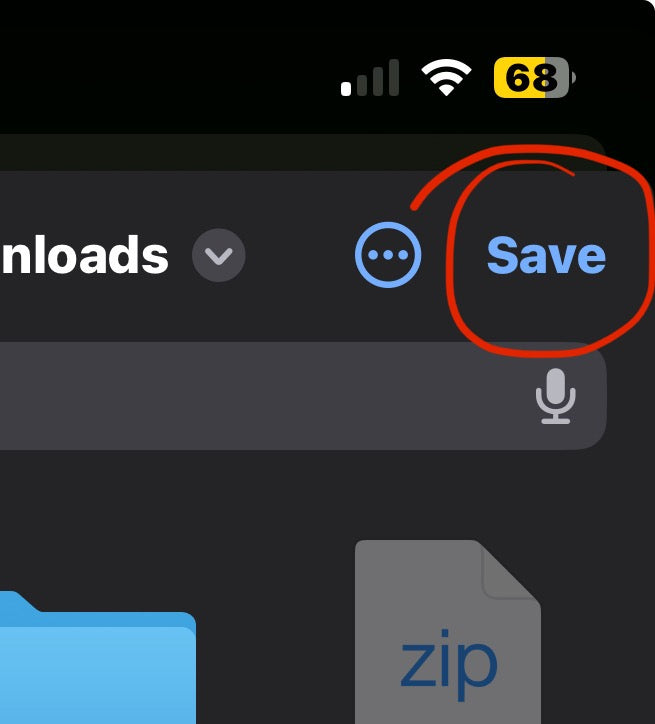This screenshot has width=655, height=724.
Task: Tap the three dots inside the blue circle
Action: pos(388,255)
